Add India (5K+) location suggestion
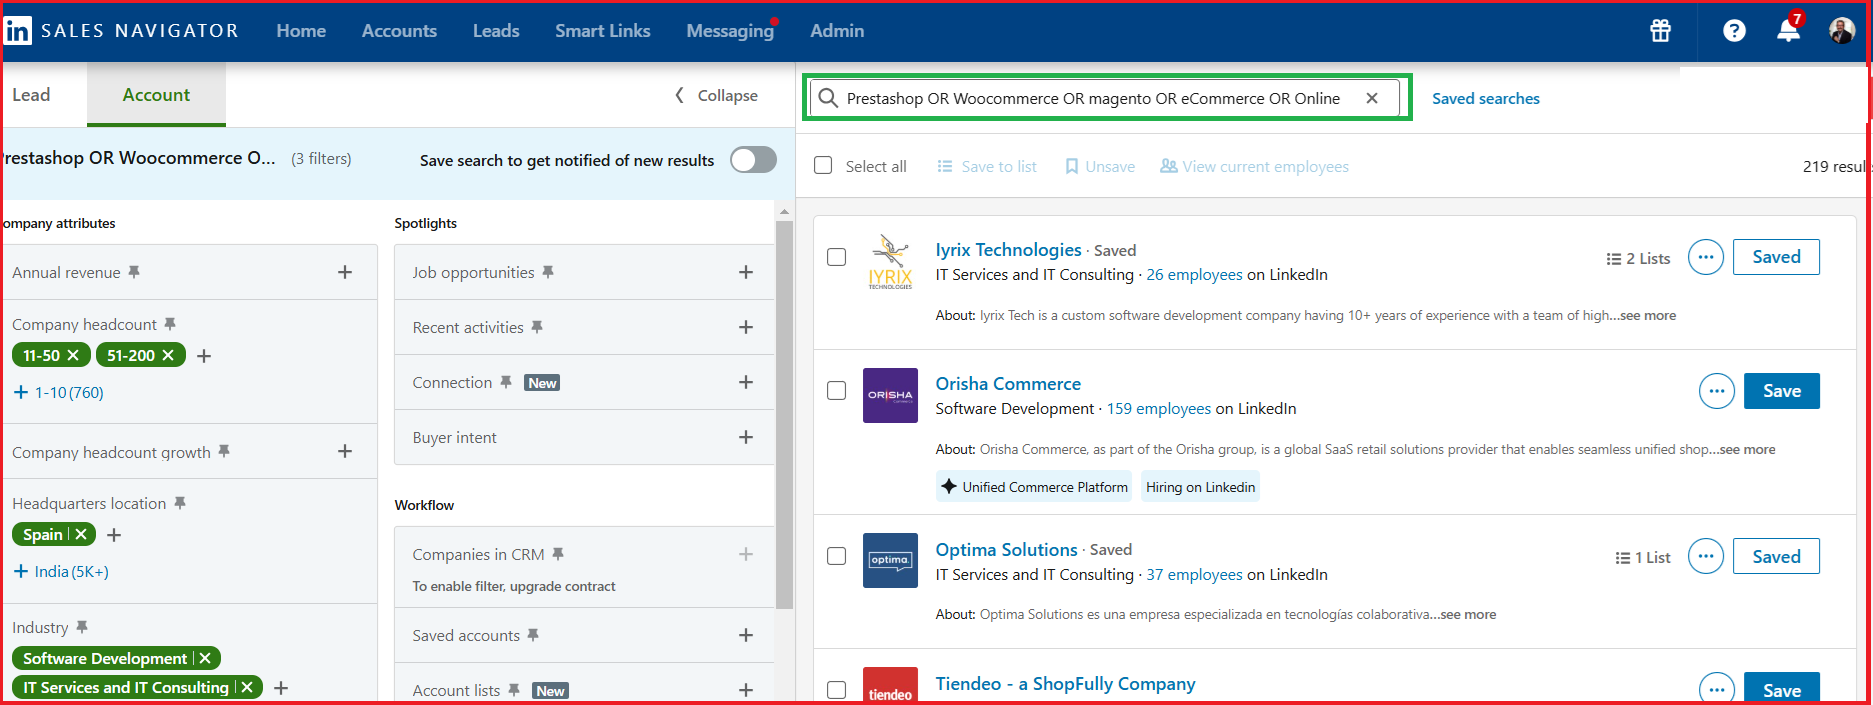The width and height of the screenshot is (1873, 705). point(61,571)
